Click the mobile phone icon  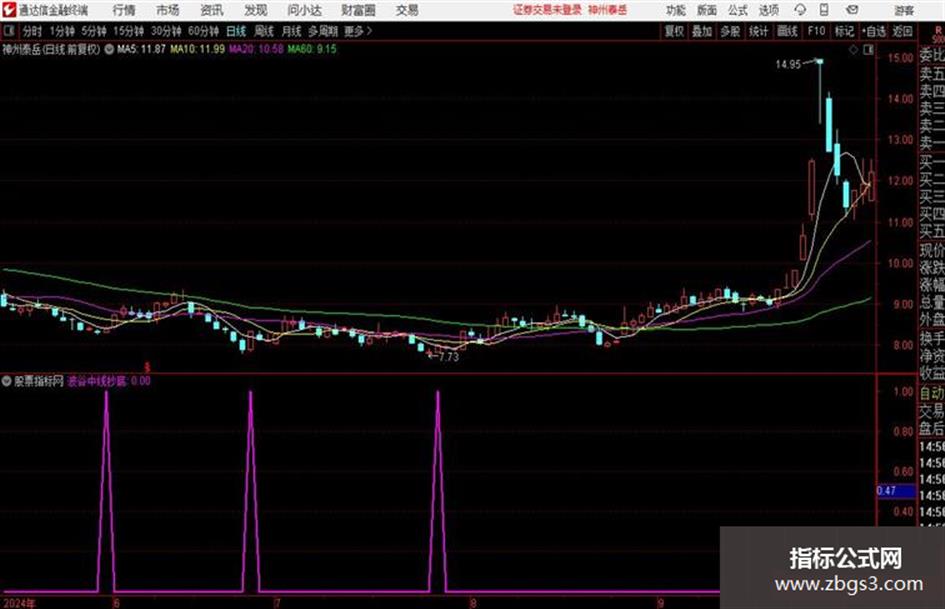pyautogui.click(x=824, y=10)
